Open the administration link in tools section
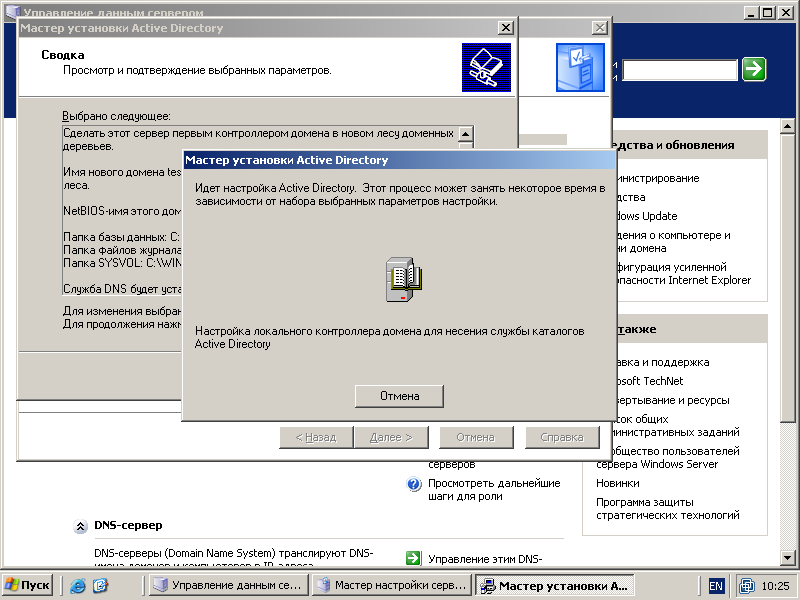The width and height of the screenshot is (800, 600). [x=657, y=178]
